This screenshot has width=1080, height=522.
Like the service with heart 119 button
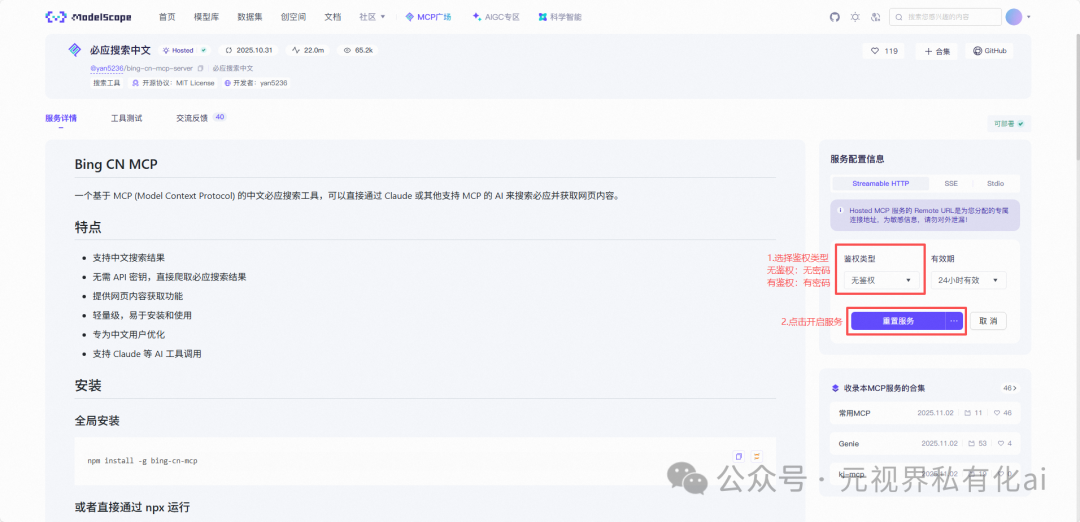pos(884,51)
